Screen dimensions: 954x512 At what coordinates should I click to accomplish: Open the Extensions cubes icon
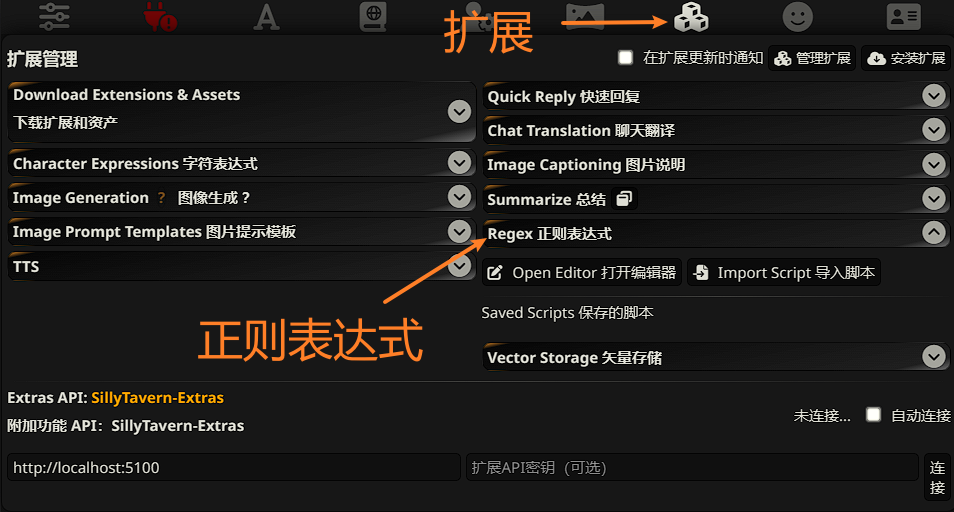click(x=691, y=16)
